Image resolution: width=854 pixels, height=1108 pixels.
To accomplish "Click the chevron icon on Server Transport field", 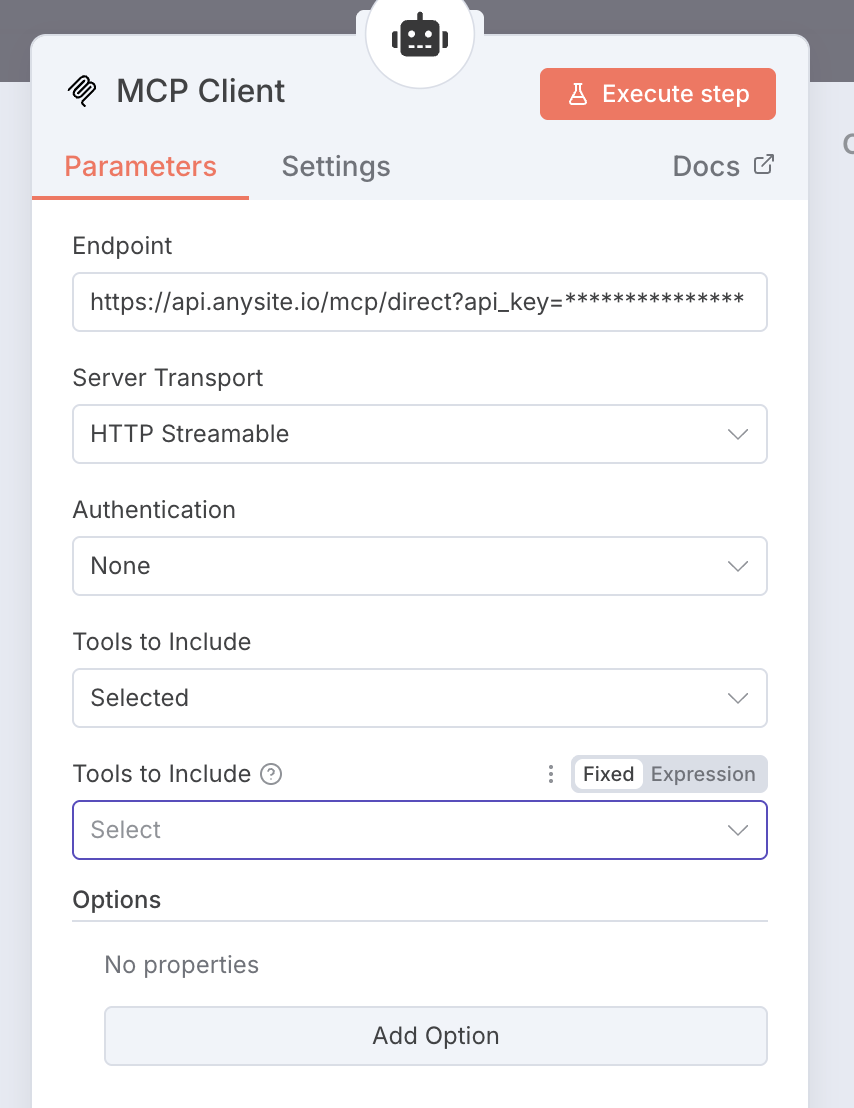I will coord(738,434).
